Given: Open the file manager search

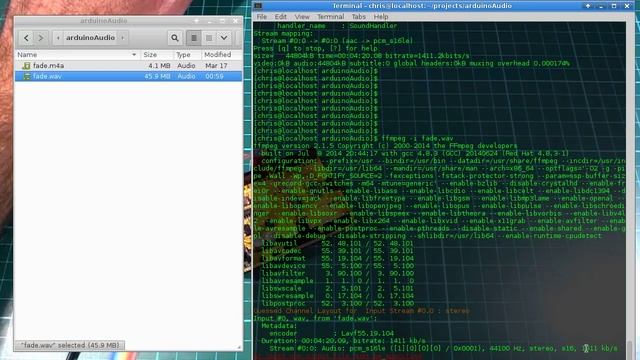Looking at the screenshot, I should (175, 38).
